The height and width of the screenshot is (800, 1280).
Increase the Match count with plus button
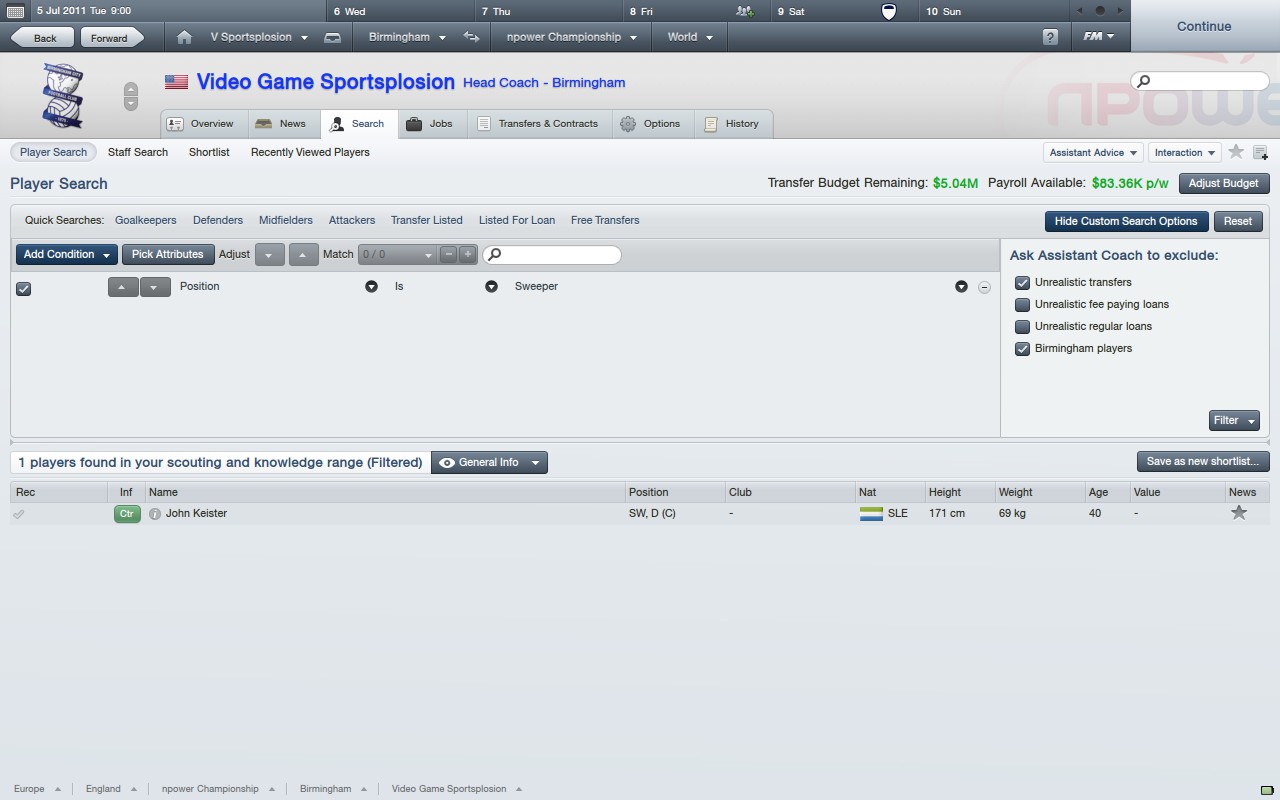pyautogui.click(x=467, y=254)
